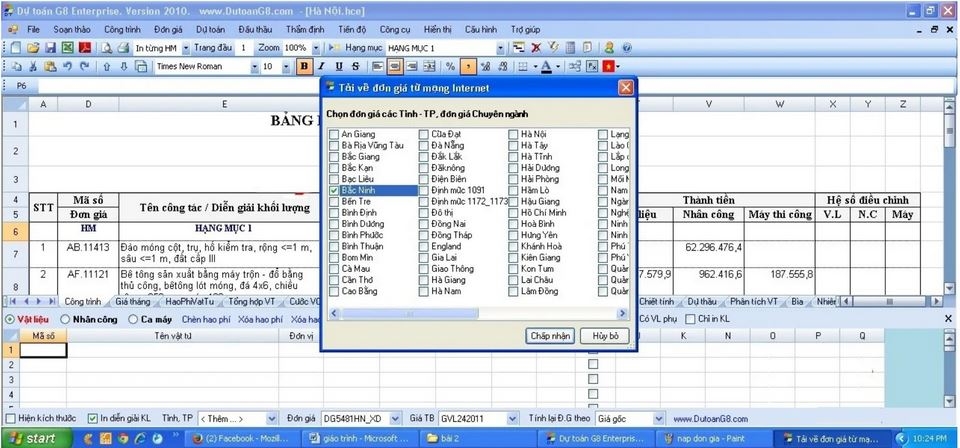Click the Open folder toolbar icon
960x448 pixels.
32,48
